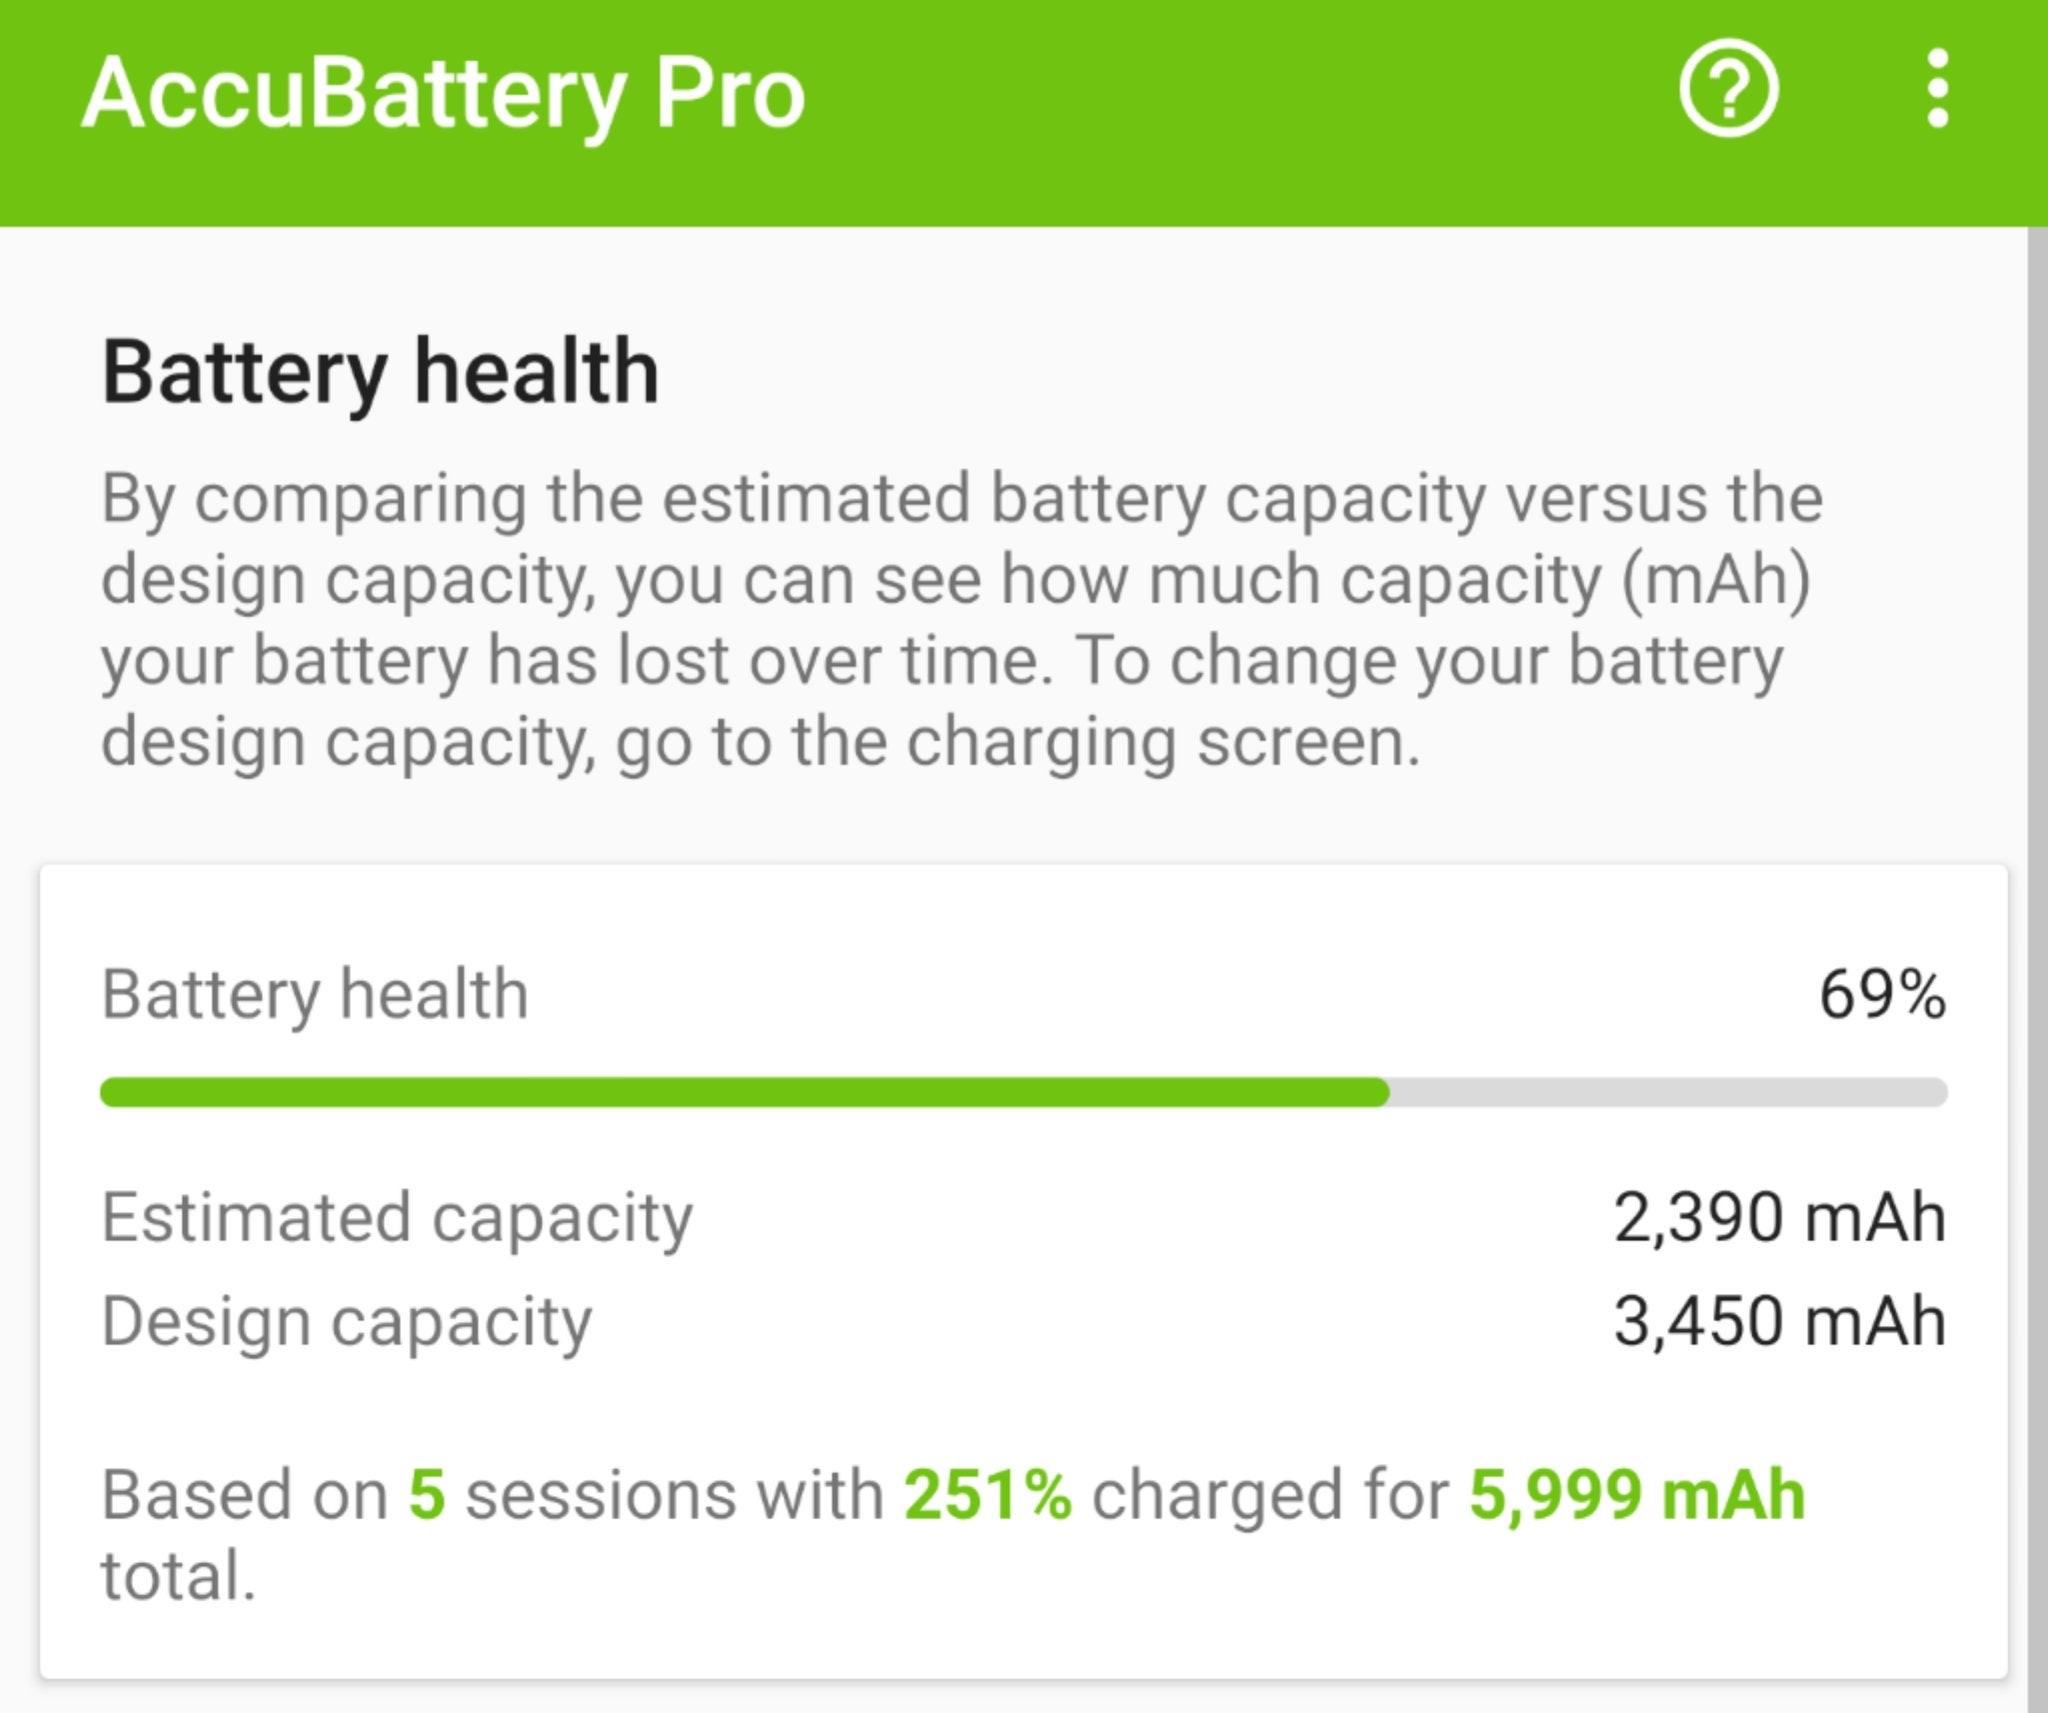Click the green 5,999 mAh total
The image size is (2048, 1713).
tap(1637, 1495)
